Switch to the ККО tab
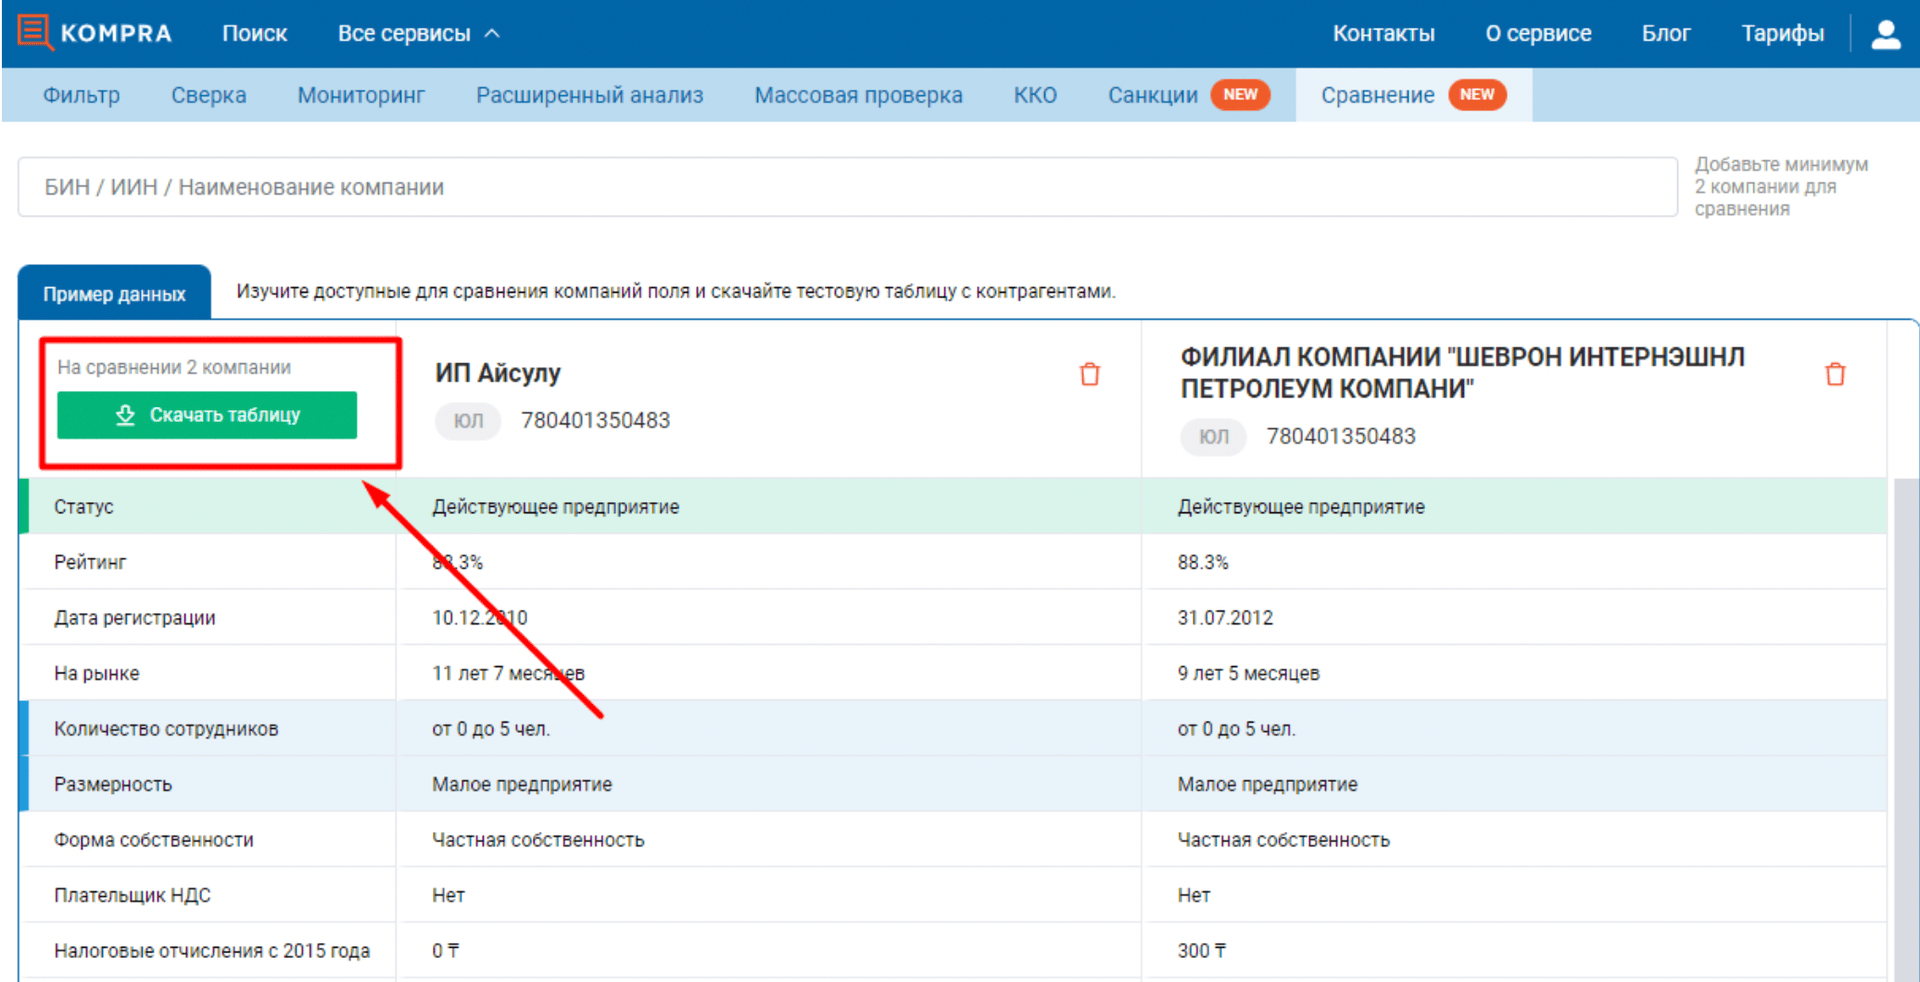The image size is (1920, 982). coord(1035,95)
